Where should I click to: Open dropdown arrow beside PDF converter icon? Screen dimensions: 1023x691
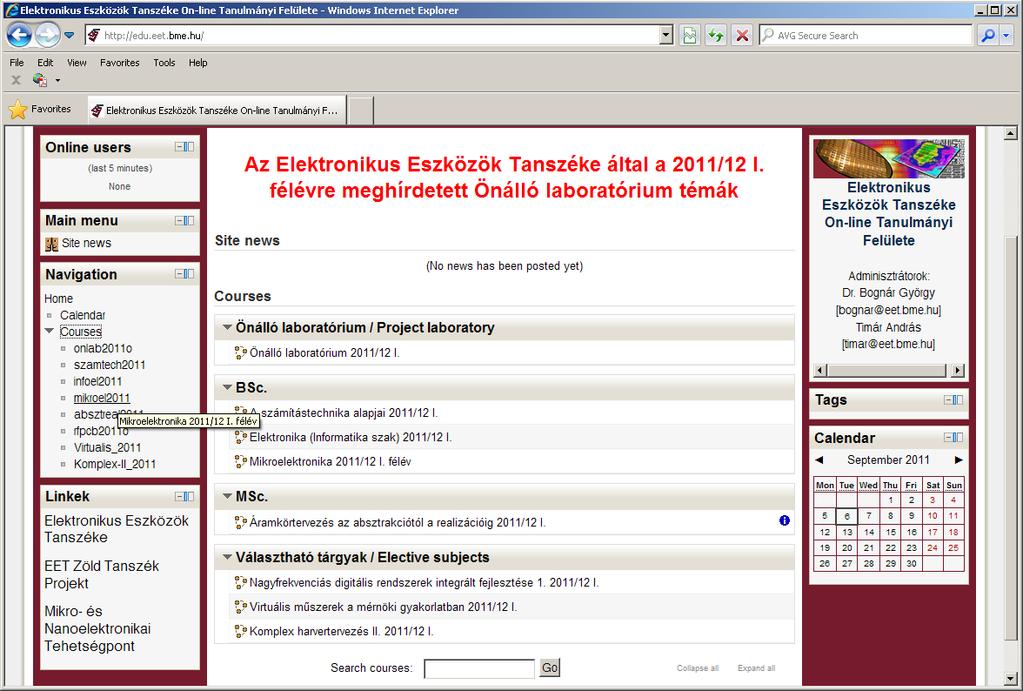[x=57, y=80]
